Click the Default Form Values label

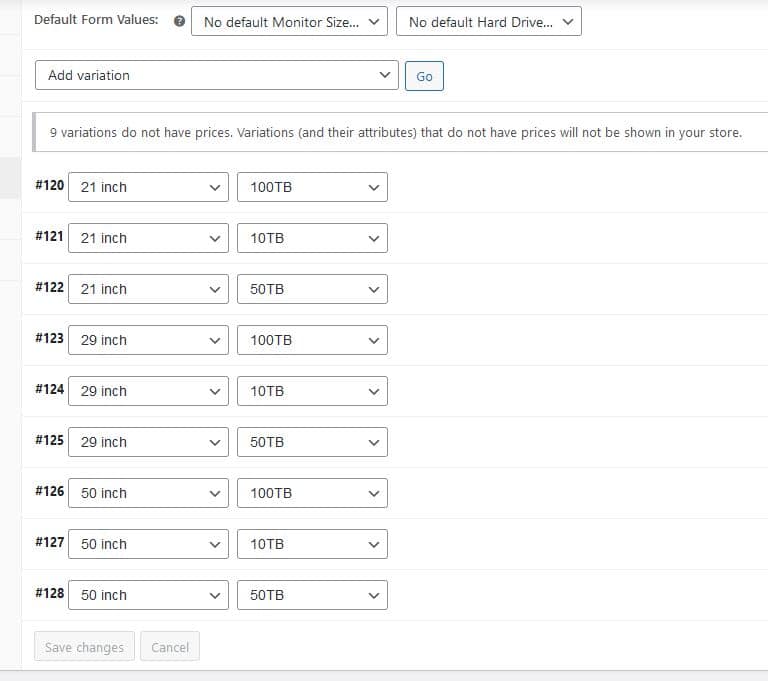tap(96, 20)
